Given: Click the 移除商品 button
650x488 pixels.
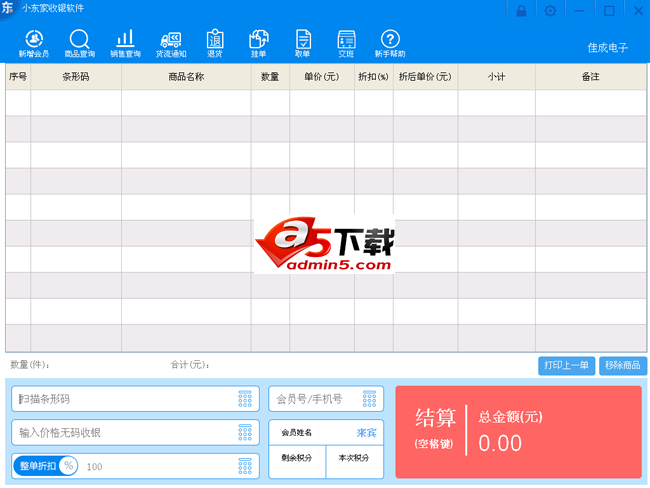Looking at the screenshot, I should coord(623,366).
